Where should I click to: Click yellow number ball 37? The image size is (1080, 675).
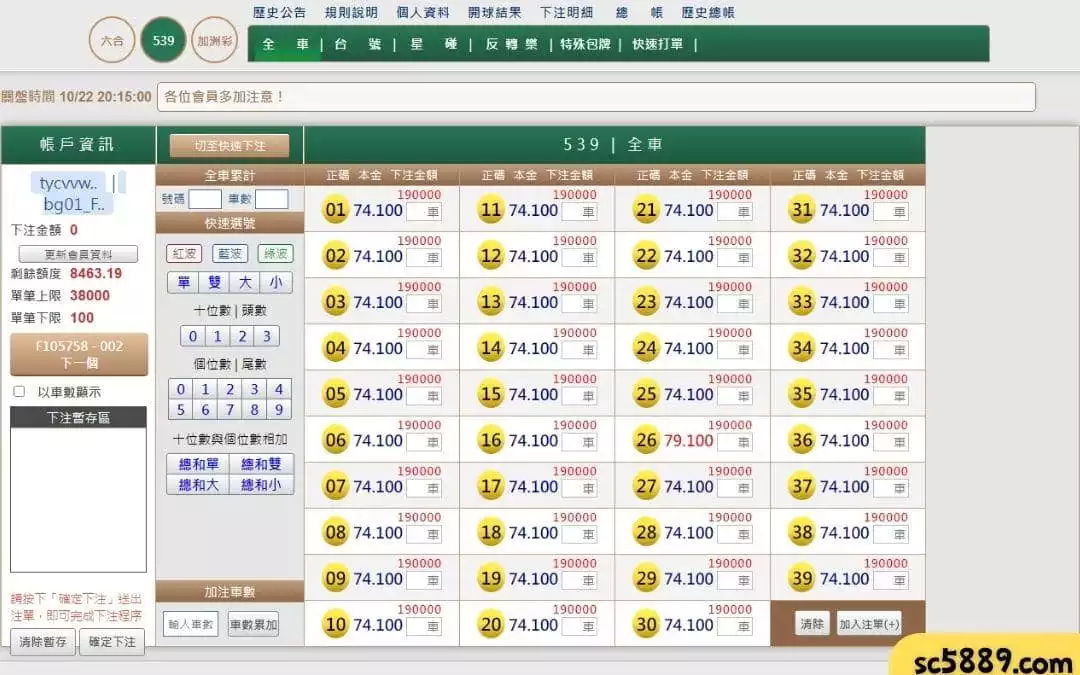point(802,486)
